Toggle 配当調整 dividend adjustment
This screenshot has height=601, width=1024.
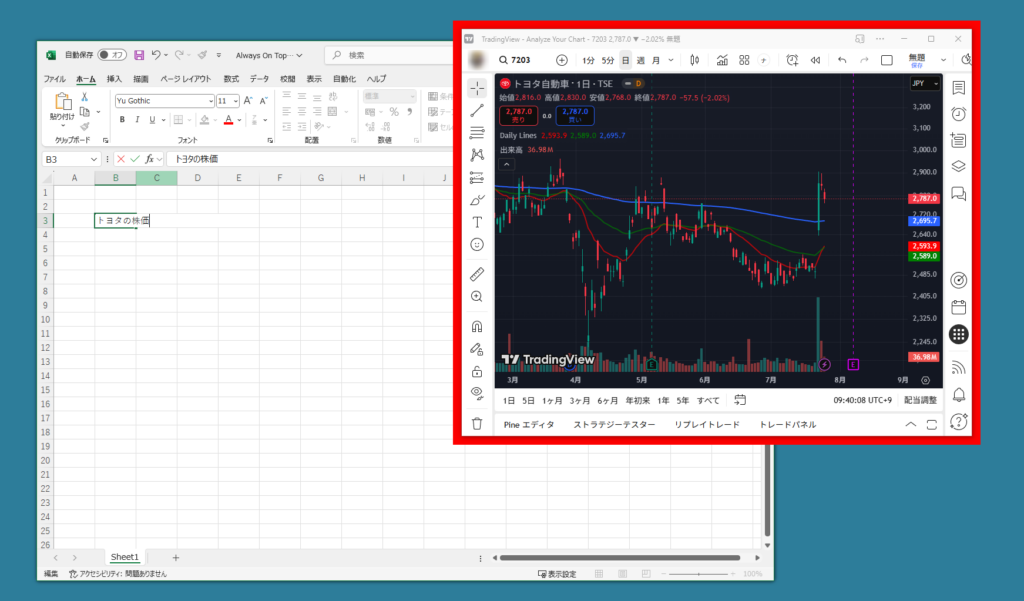tap(920, 400)
